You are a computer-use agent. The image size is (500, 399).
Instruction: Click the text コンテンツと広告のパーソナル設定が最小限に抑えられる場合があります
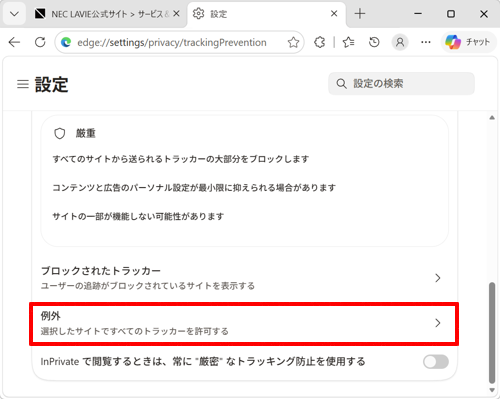[x=194, y=188]
